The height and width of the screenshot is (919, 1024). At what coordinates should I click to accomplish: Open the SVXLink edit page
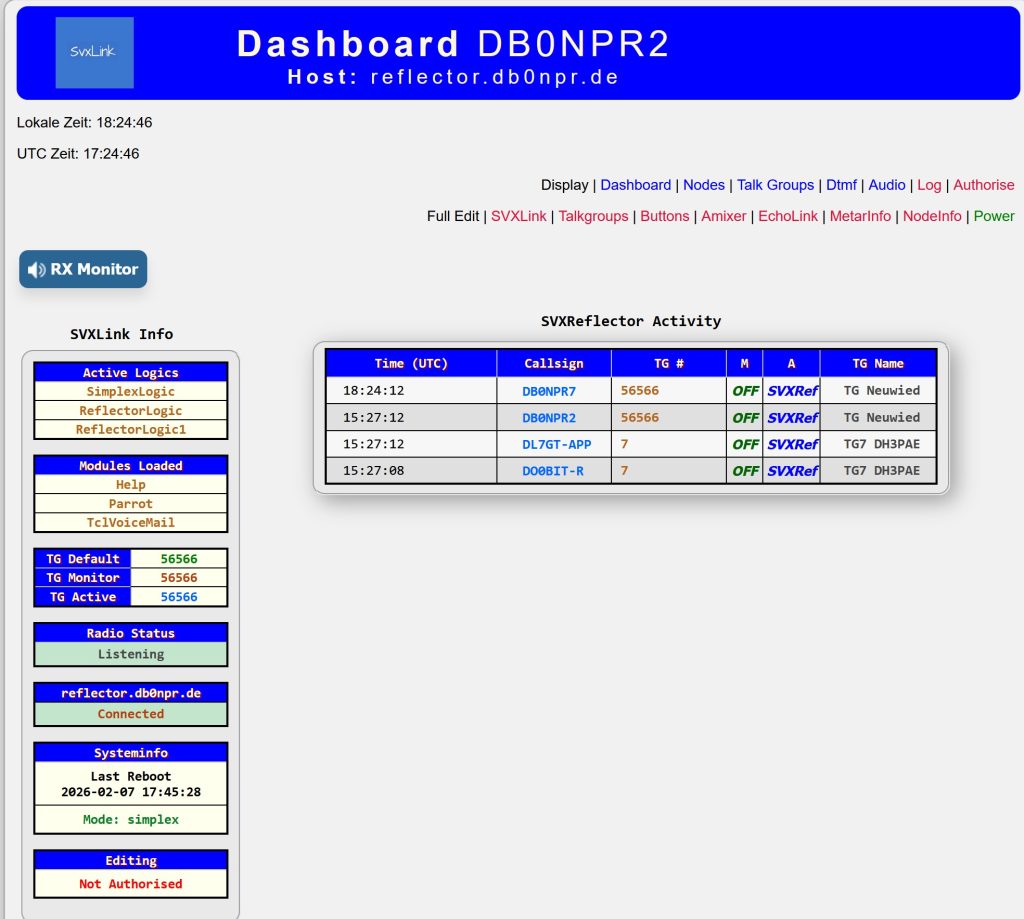pyautogui.click(x=519, y=215)
